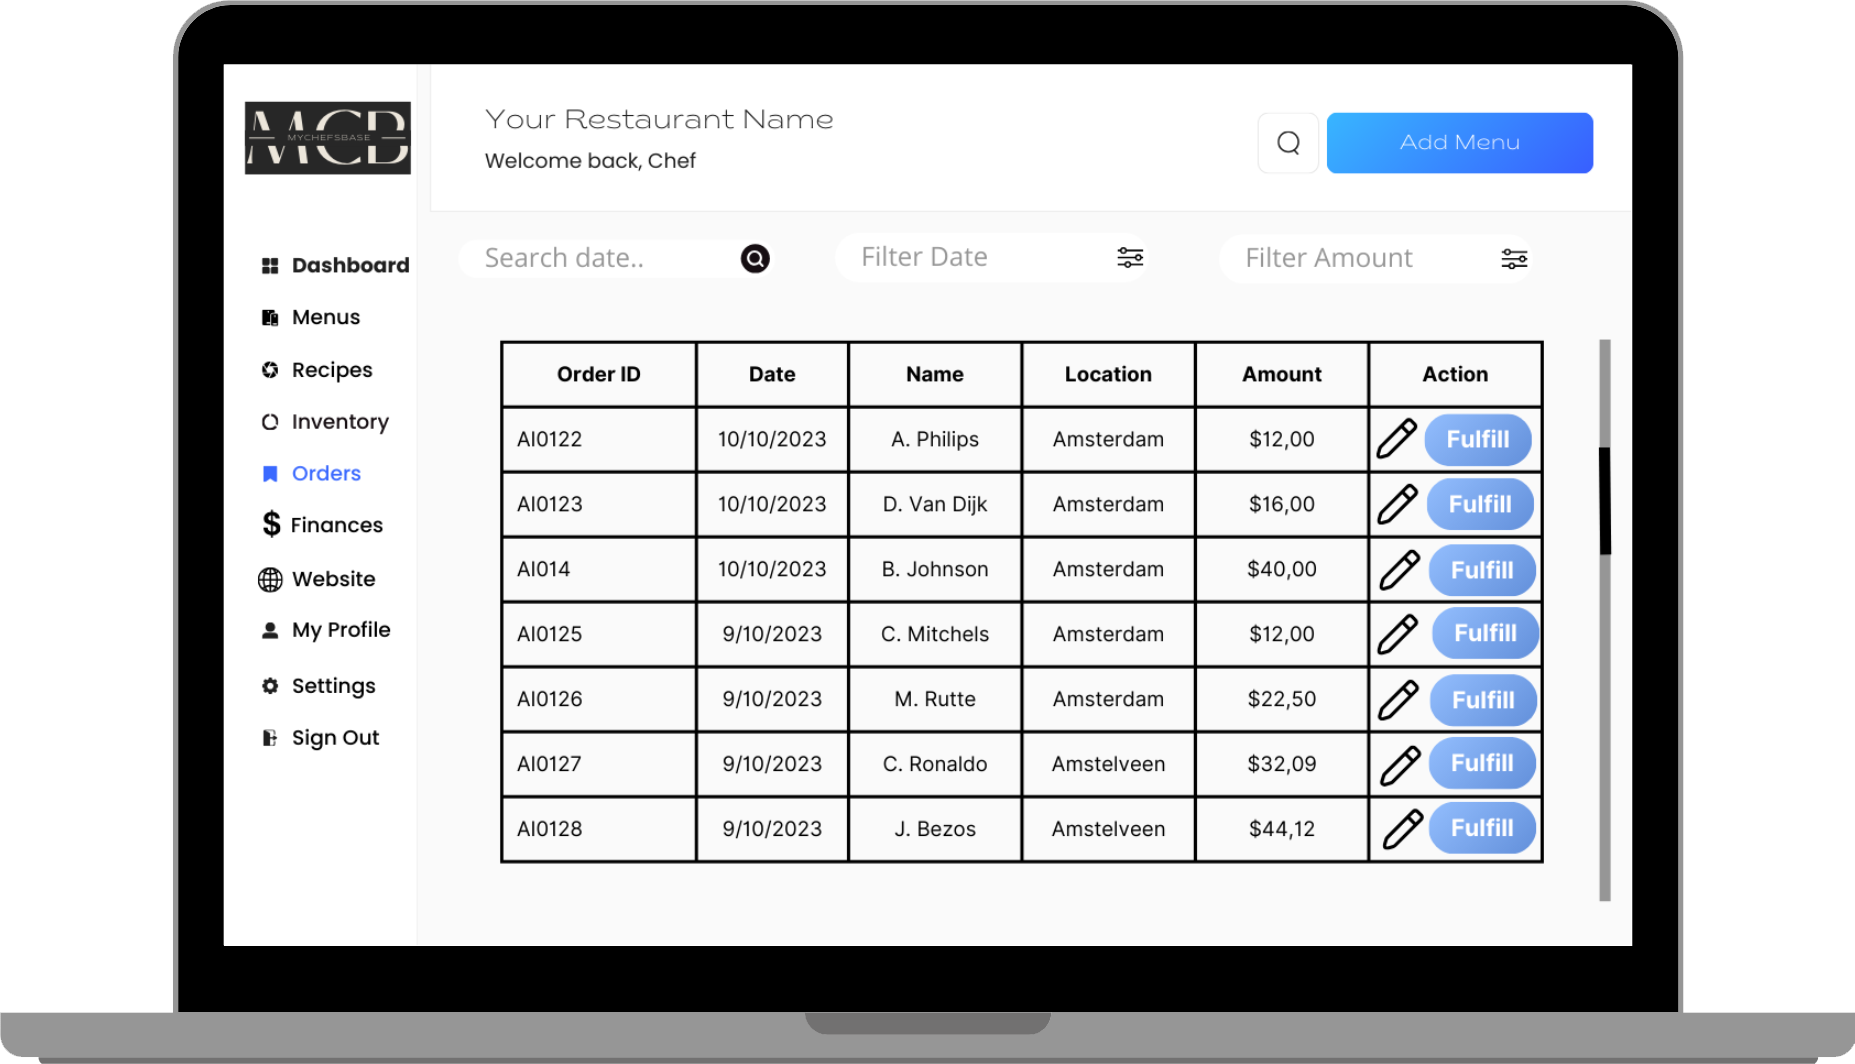The height and width of the screenshot is (1064, 1855).
Task: Click the My Profile person icon
Action: tap(270, 630)
